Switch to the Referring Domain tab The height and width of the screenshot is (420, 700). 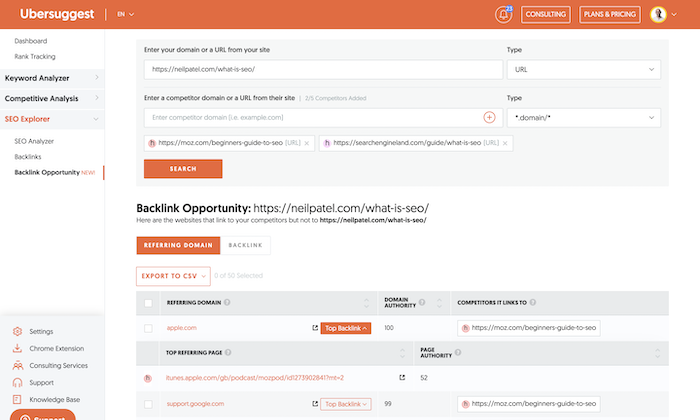tap(178, 245)
